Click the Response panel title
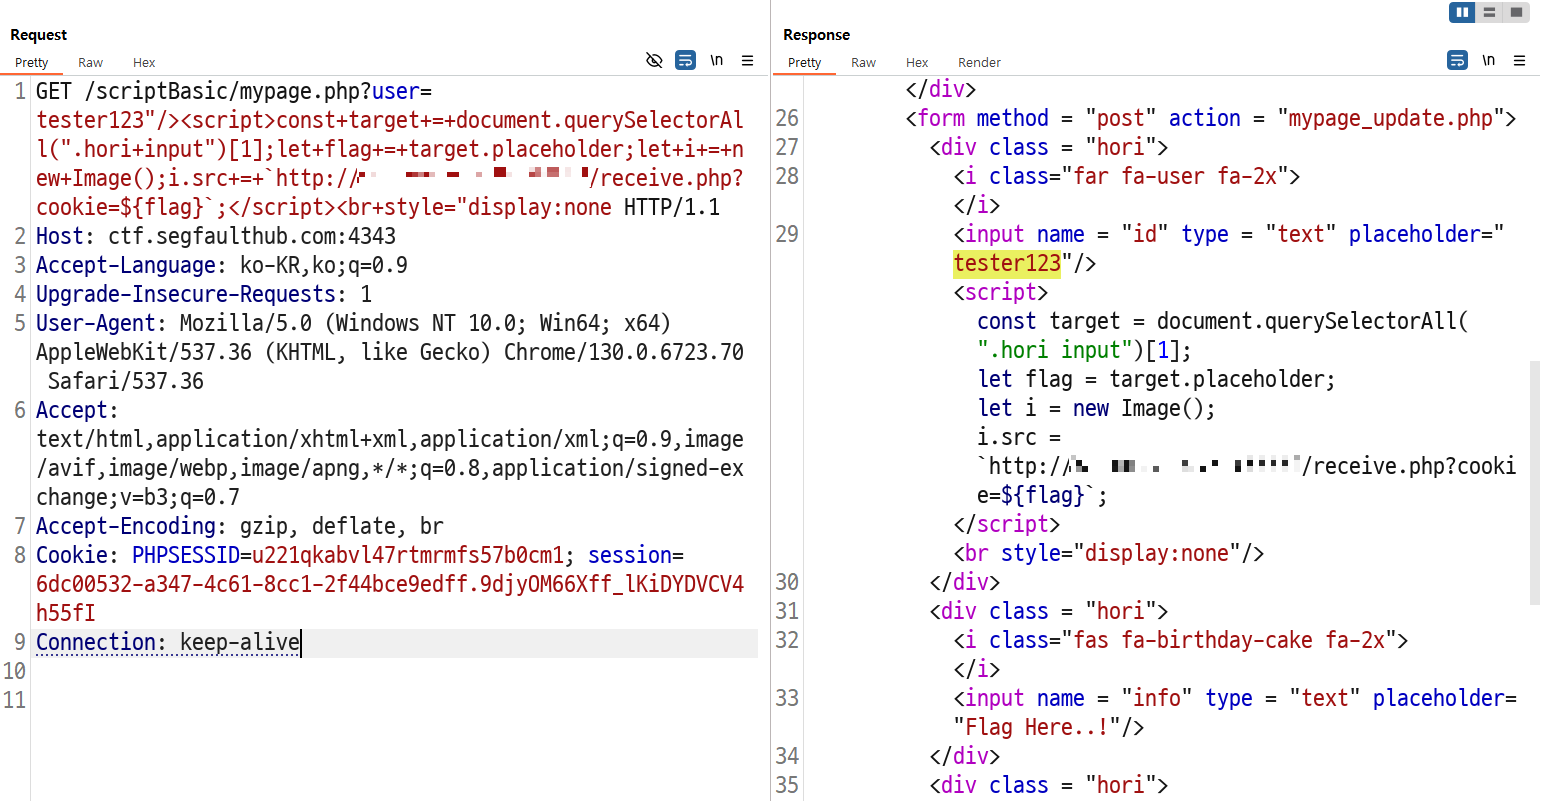Viewport: 1542px width, 801px height. click(x=816, y=35)
